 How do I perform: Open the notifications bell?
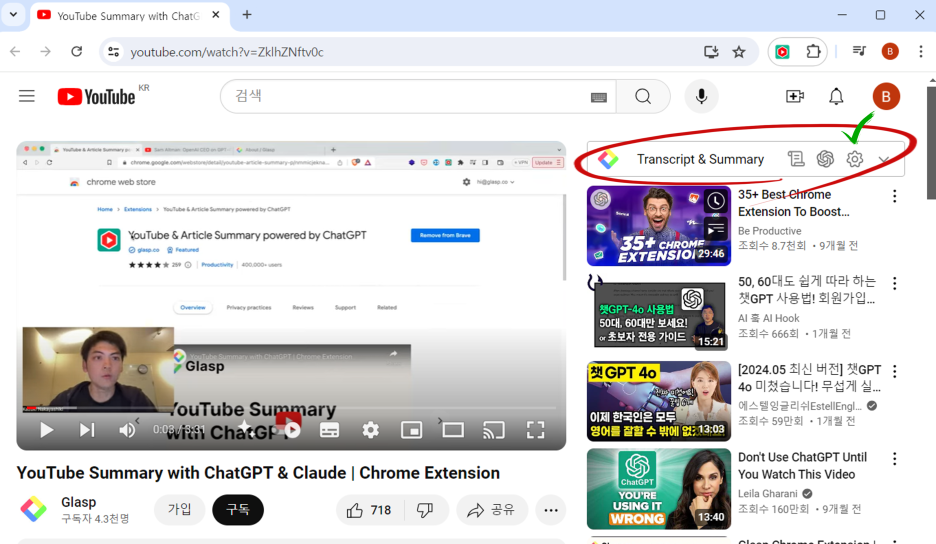click(836, 96)
